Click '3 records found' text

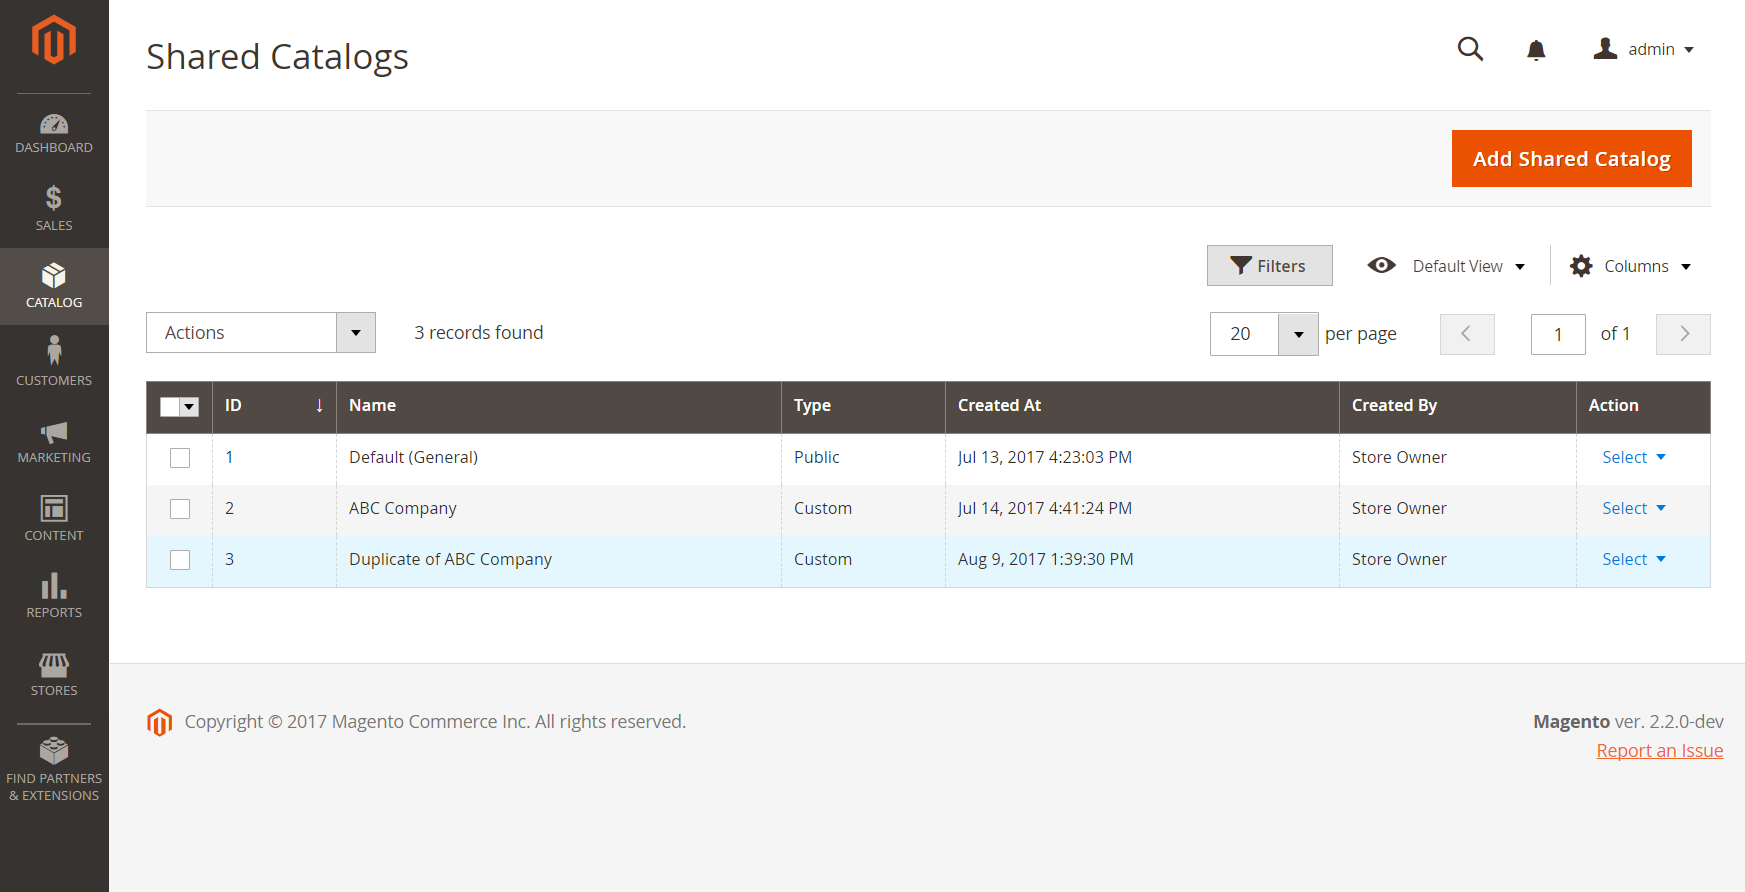point(479,332)
